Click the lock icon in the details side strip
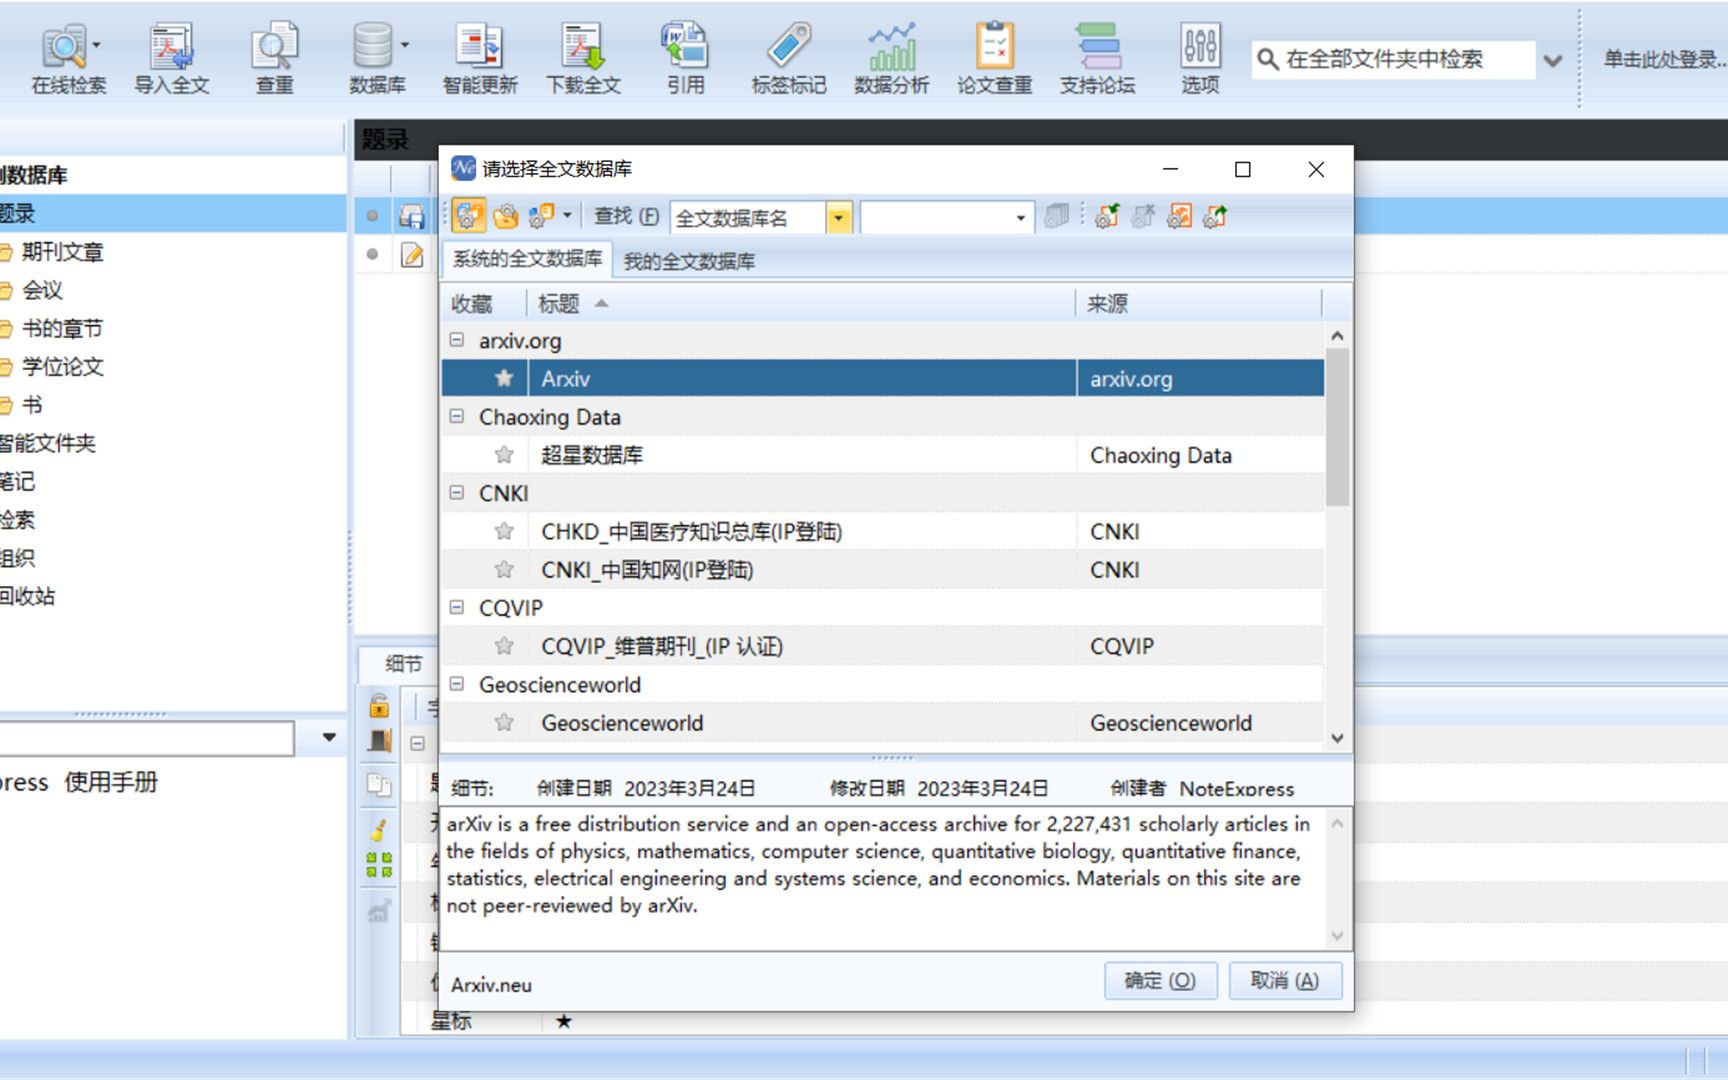This screenshot has width=1728, height=1080. [379, 705]
